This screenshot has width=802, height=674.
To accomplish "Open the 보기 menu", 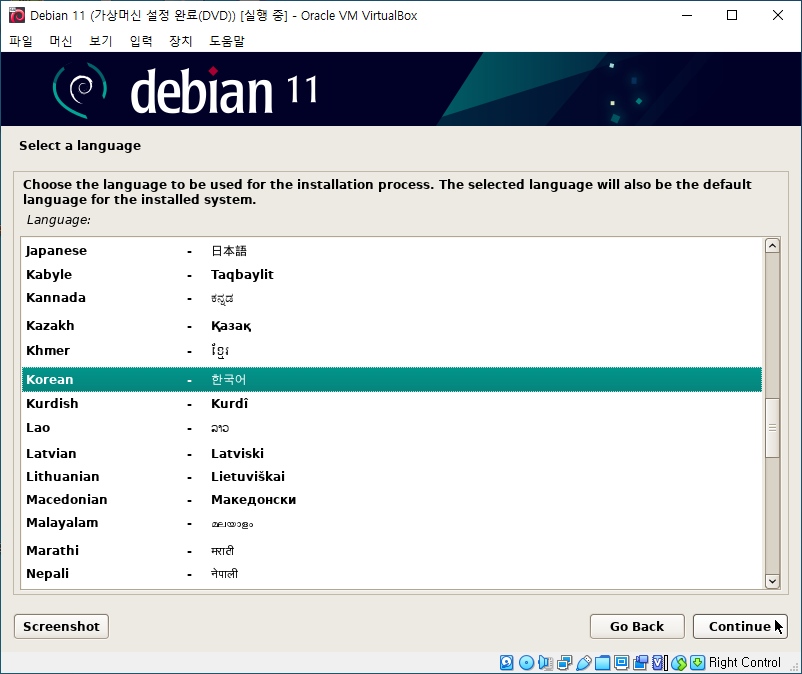I will (101, 41).
